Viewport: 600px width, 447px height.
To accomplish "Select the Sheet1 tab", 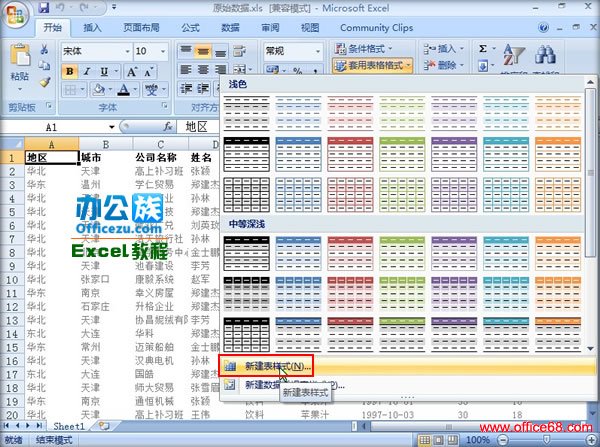I will click(x=68, y=426).
